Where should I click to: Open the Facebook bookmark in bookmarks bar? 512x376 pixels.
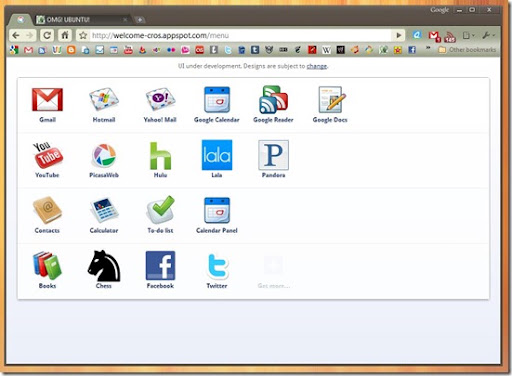pos(412,50)
